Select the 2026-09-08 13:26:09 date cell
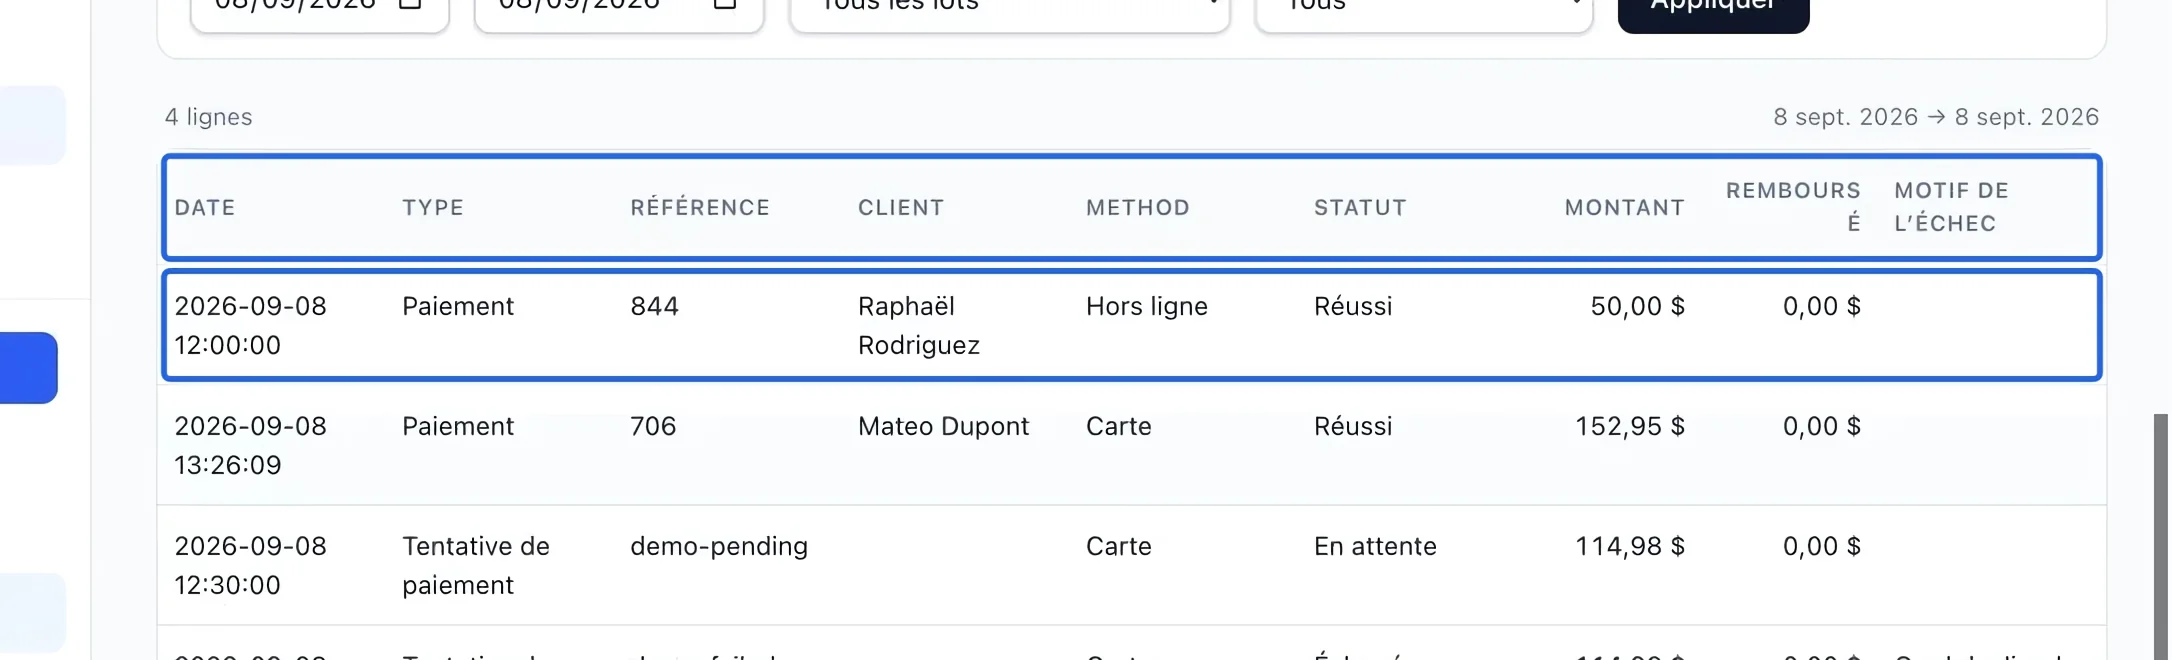The width and height of the screenshot is (2172, 660). point(250,445)
